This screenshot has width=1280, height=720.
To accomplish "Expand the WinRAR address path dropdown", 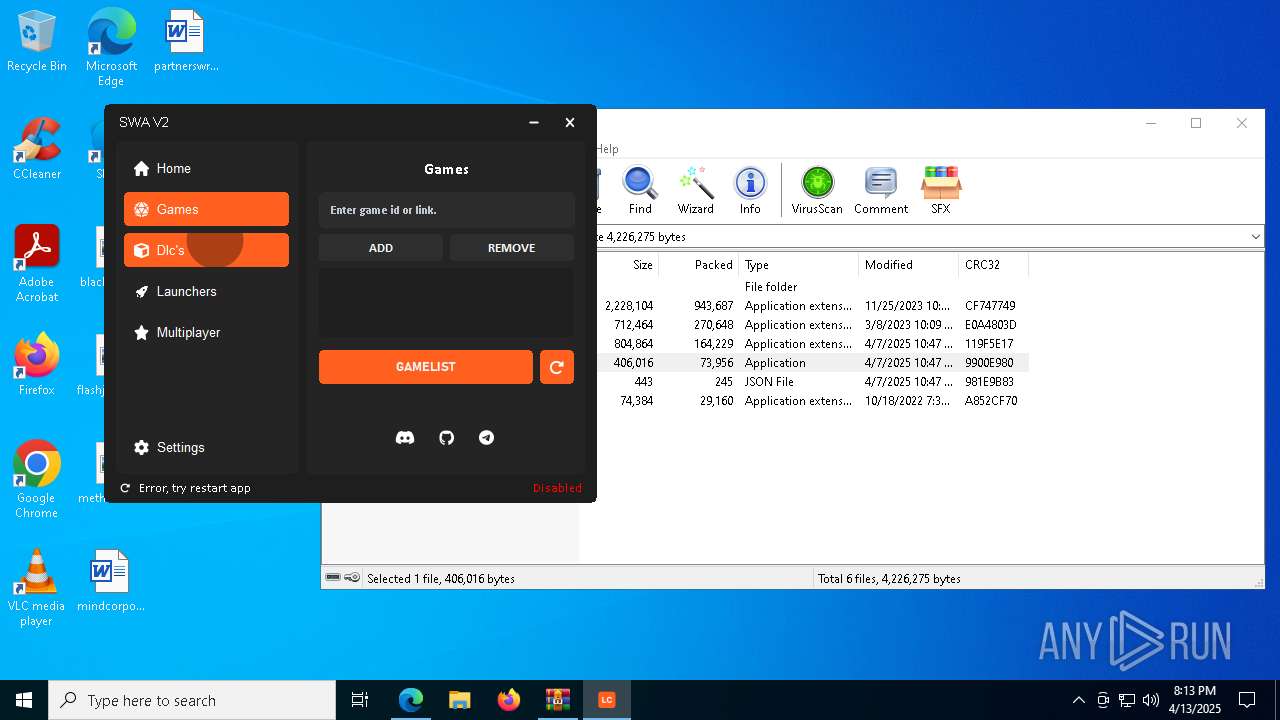I will pos(1255,237).
